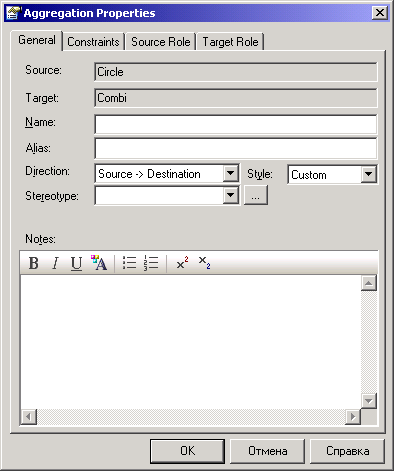The width and height of the screenshot is (394, 471).
Task: Expand the Stereotype dropdown list
Action: tap(231, 195)
